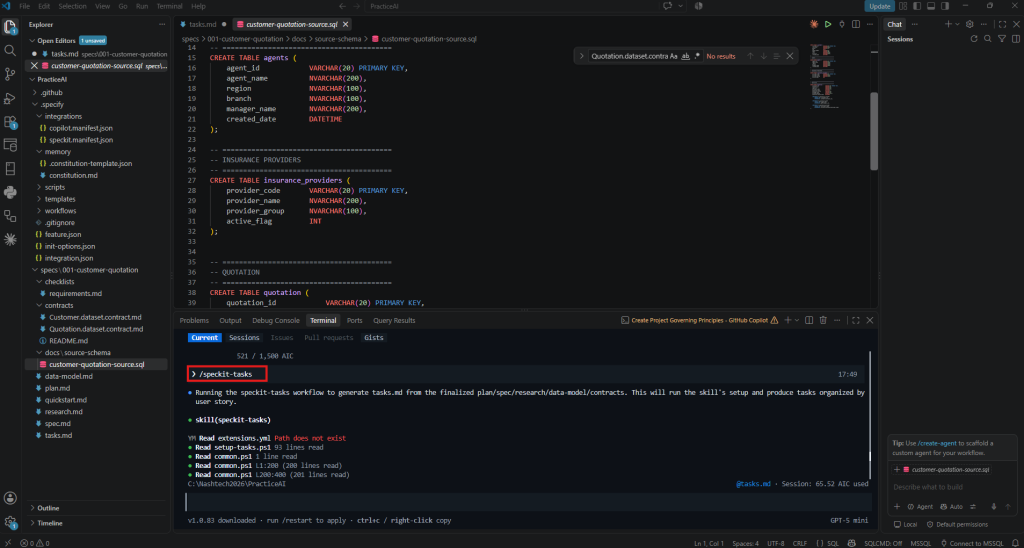This screenshot has width=1024, height=548.
Task: Click the Update button
Action: click(x=880, y=6)
